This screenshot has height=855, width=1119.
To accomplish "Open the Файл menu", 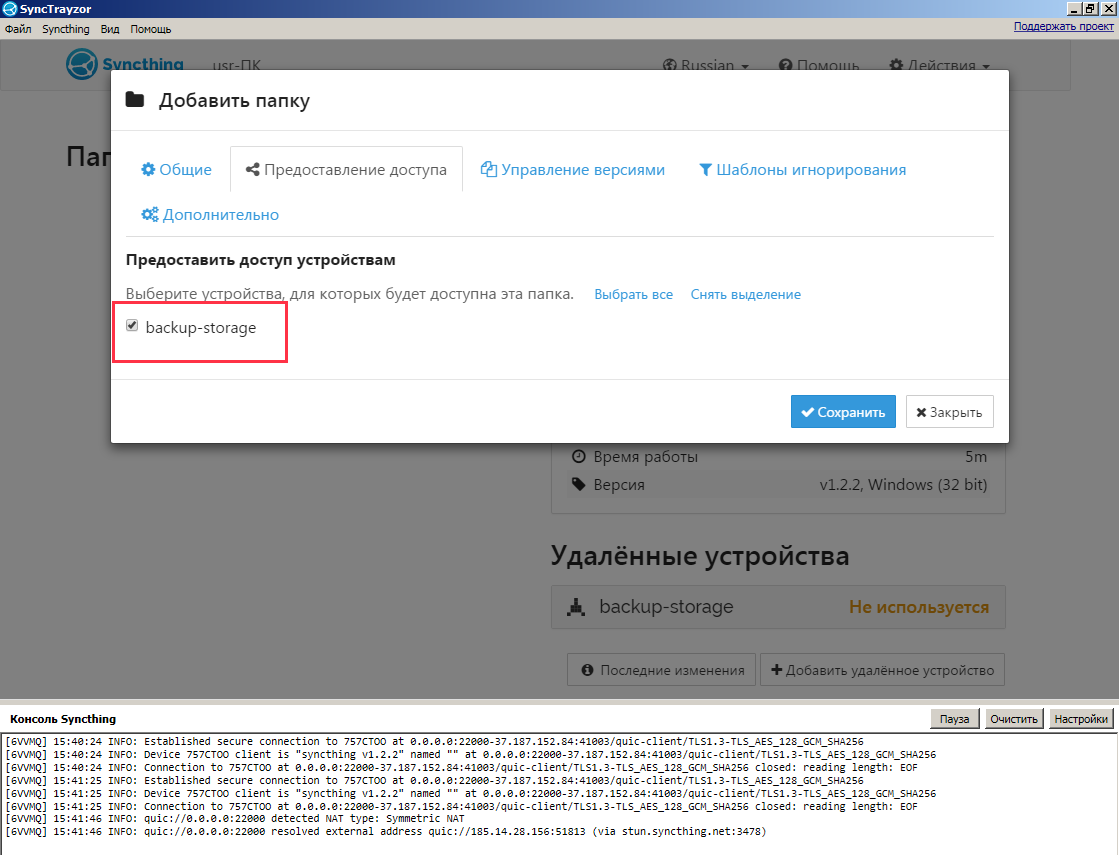I will (18, 29).
